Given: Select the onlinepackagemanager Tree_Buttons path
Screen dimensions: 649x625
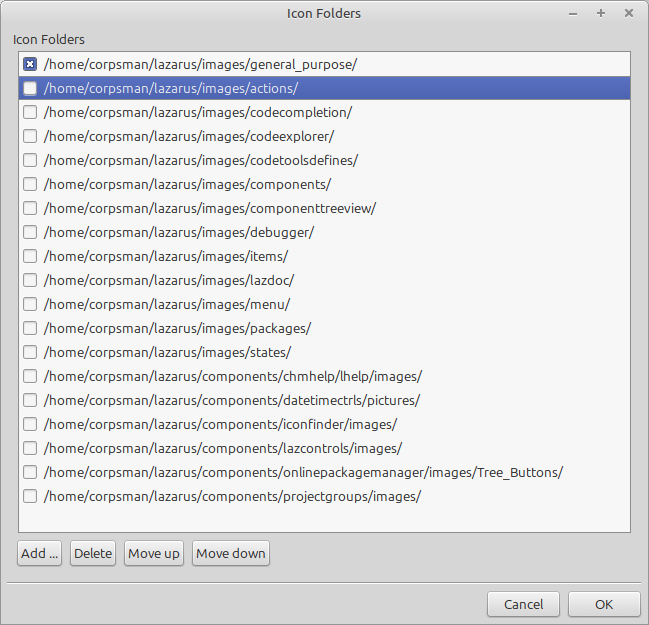Looking at the screenshot, I should (x=303, y=472).
